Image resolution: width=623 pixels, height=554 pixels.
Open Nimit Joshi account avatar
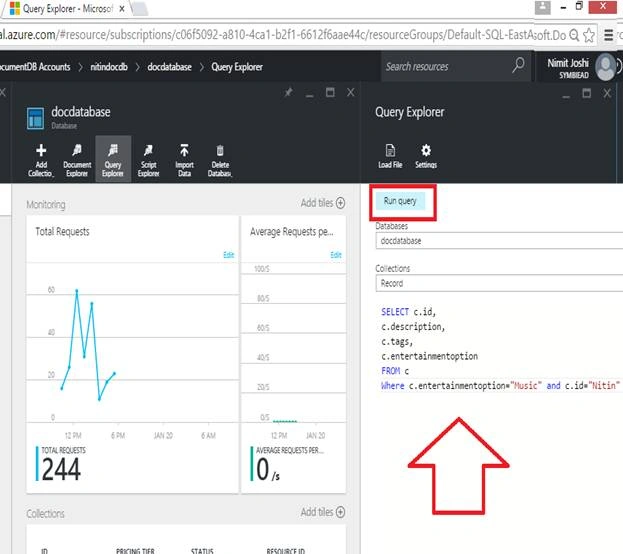(606, 67)
